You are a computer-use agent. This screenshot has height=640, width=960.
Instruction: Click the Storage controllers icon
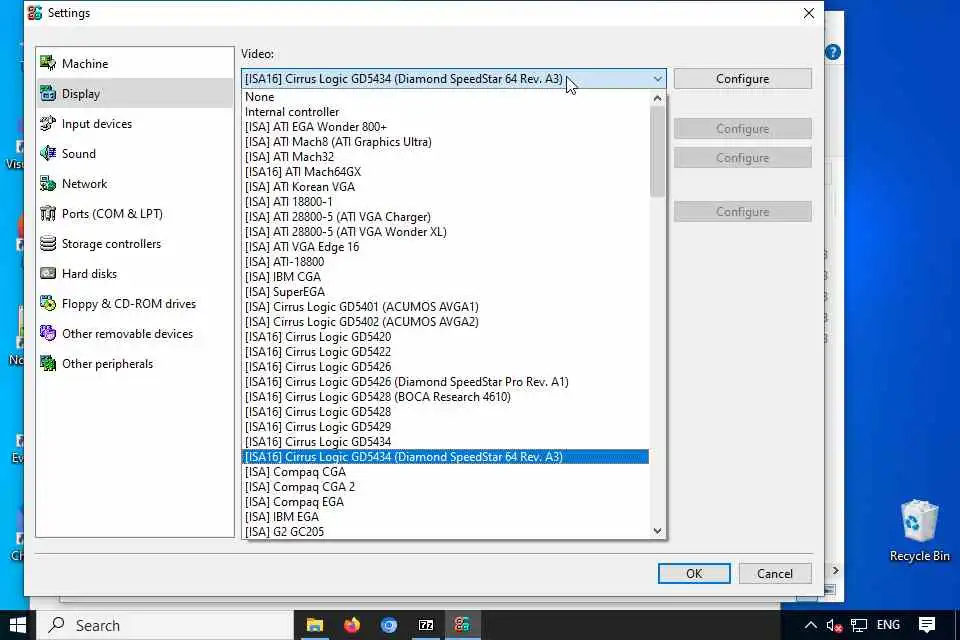tap(48, 243)
